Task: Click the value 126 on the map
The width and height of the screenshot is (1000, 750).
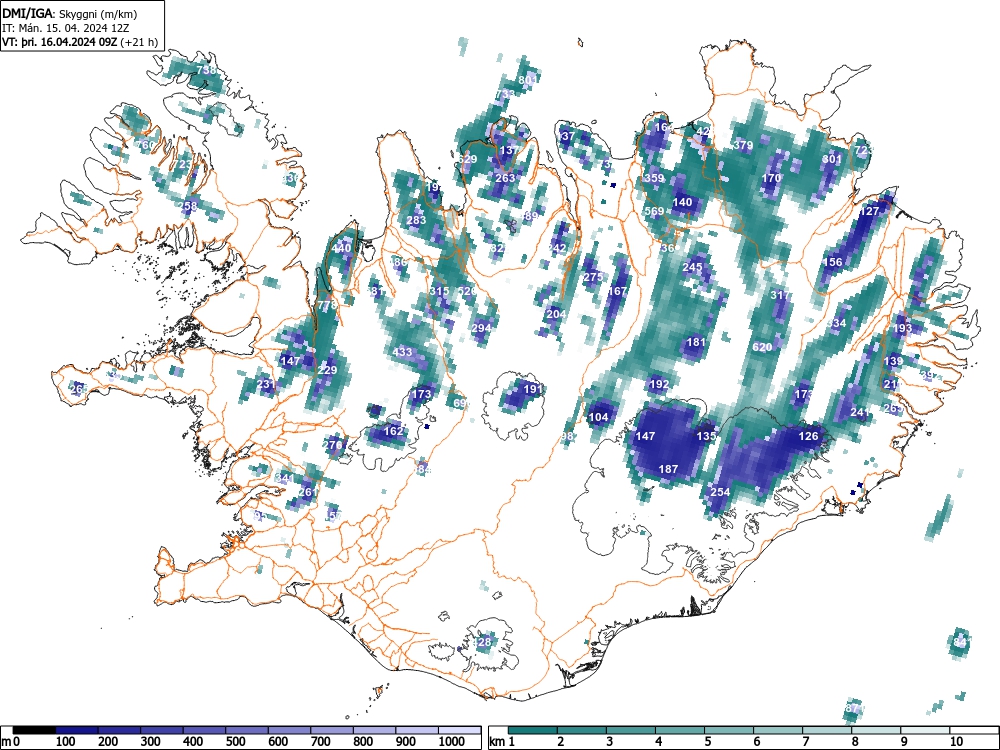Action: click(x=808, y=436)
